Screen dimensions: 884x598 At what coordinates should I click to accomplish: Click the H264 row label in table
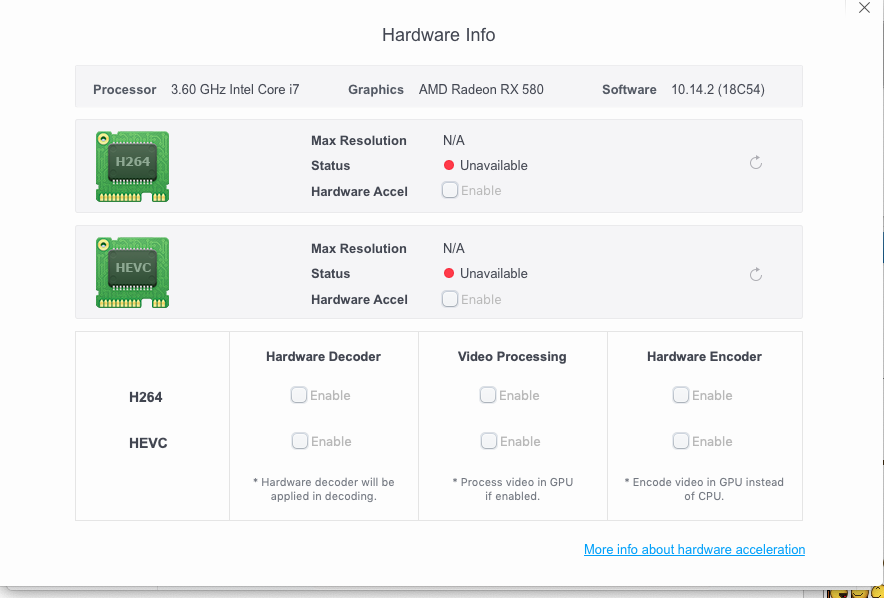(145, 397)
